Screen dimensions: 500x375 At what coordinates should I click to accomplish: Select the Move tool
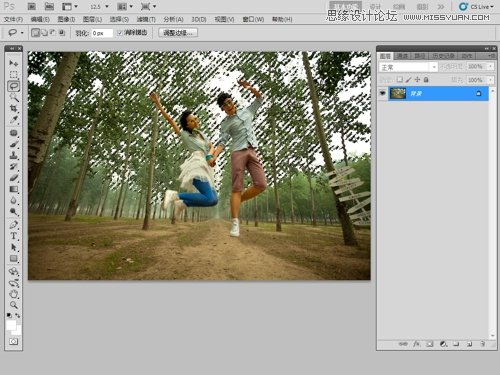click(x=13, y=63)
